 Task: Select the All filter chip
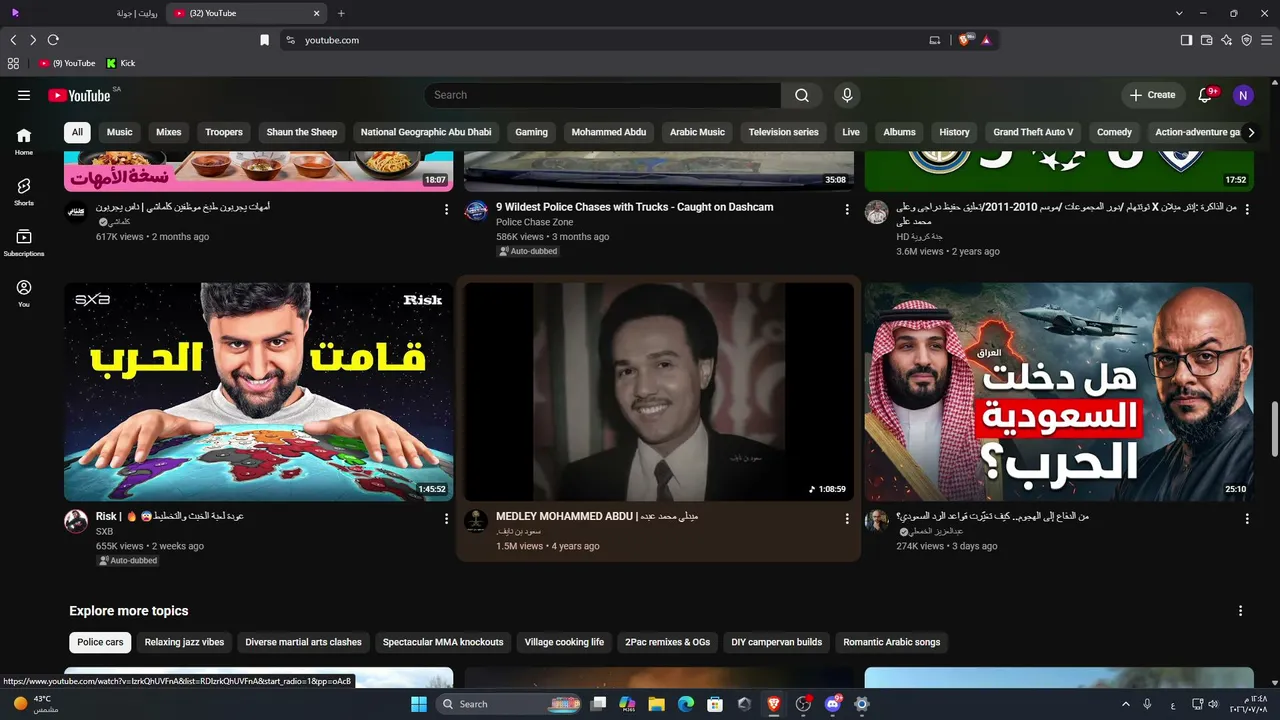click(x=77, y=132)
